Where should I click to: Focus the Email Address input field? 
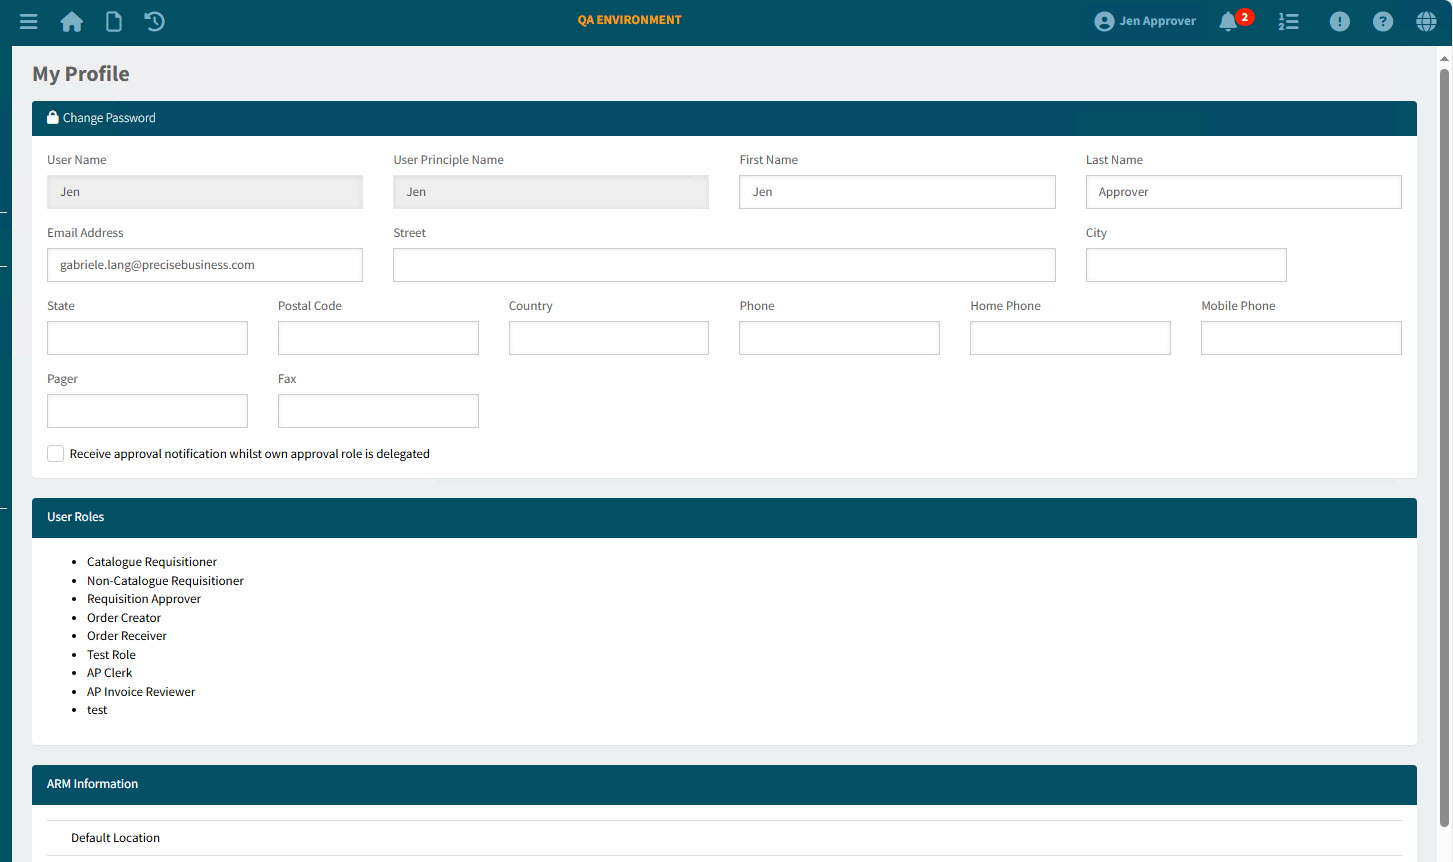point(204,265)
